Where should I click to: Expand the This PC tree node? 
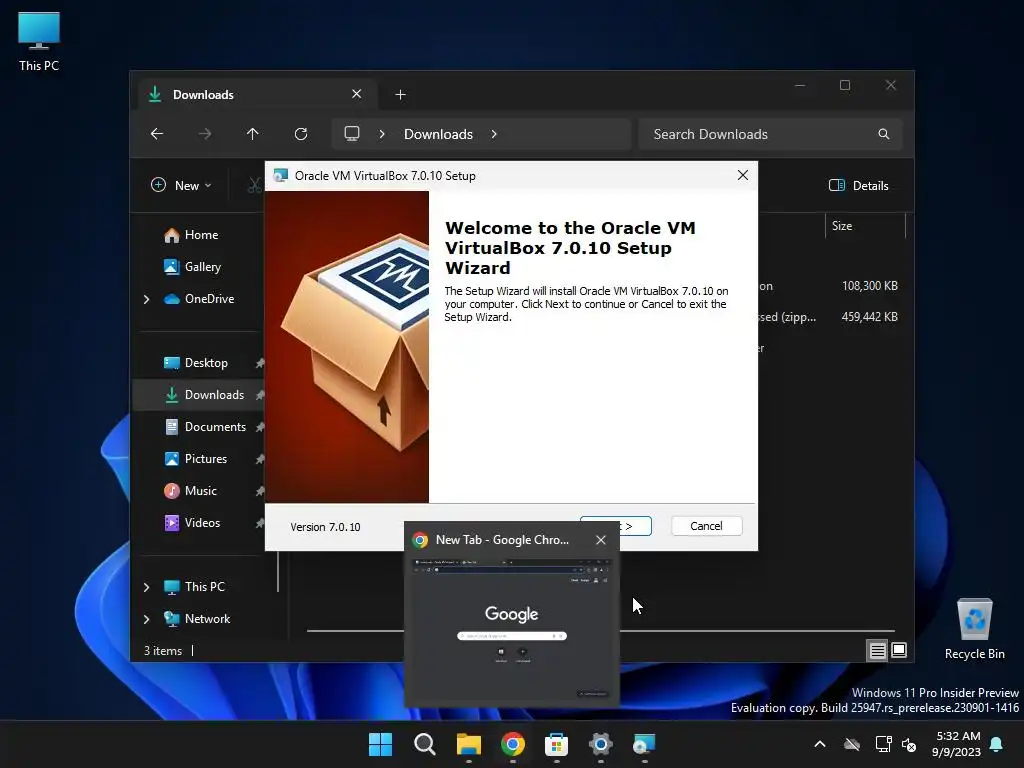pyautogui.click(x=146, y=587)
